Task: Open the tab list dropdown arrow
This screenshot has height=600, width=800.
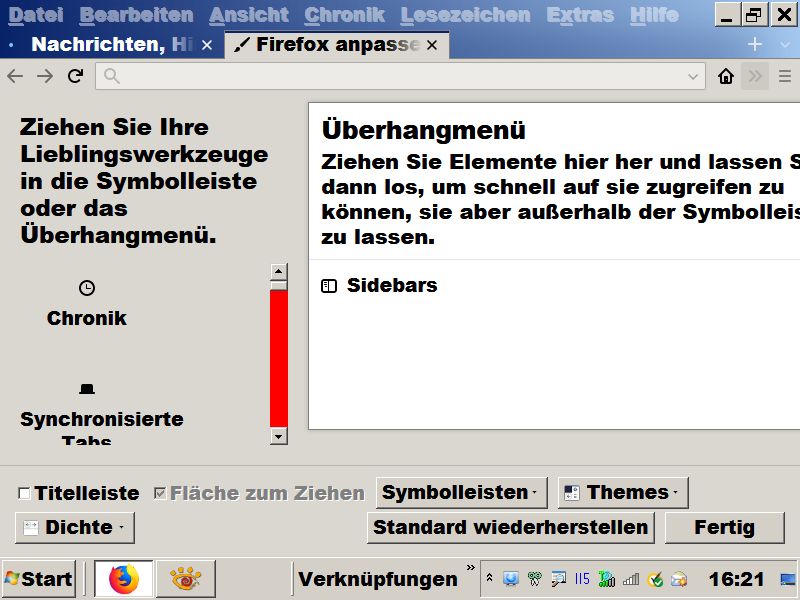Action: click(785, 44)
